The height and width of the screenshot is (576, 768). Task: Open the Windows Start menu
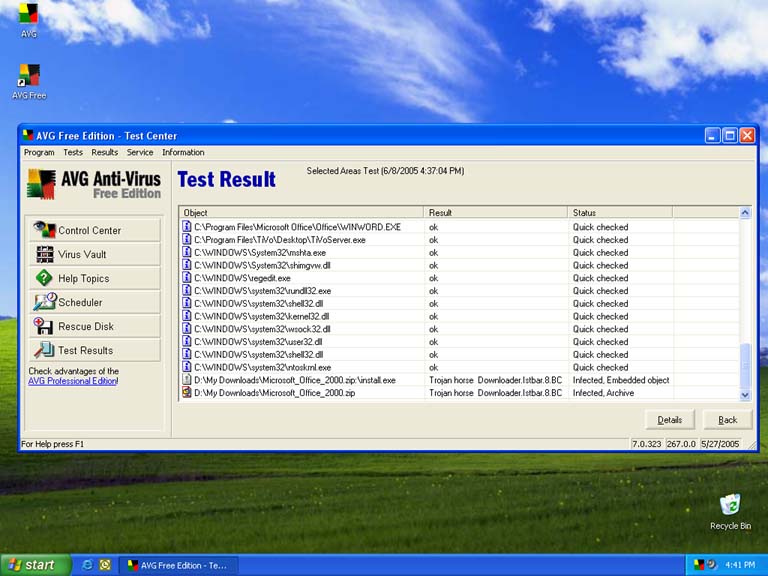[35, 565]
